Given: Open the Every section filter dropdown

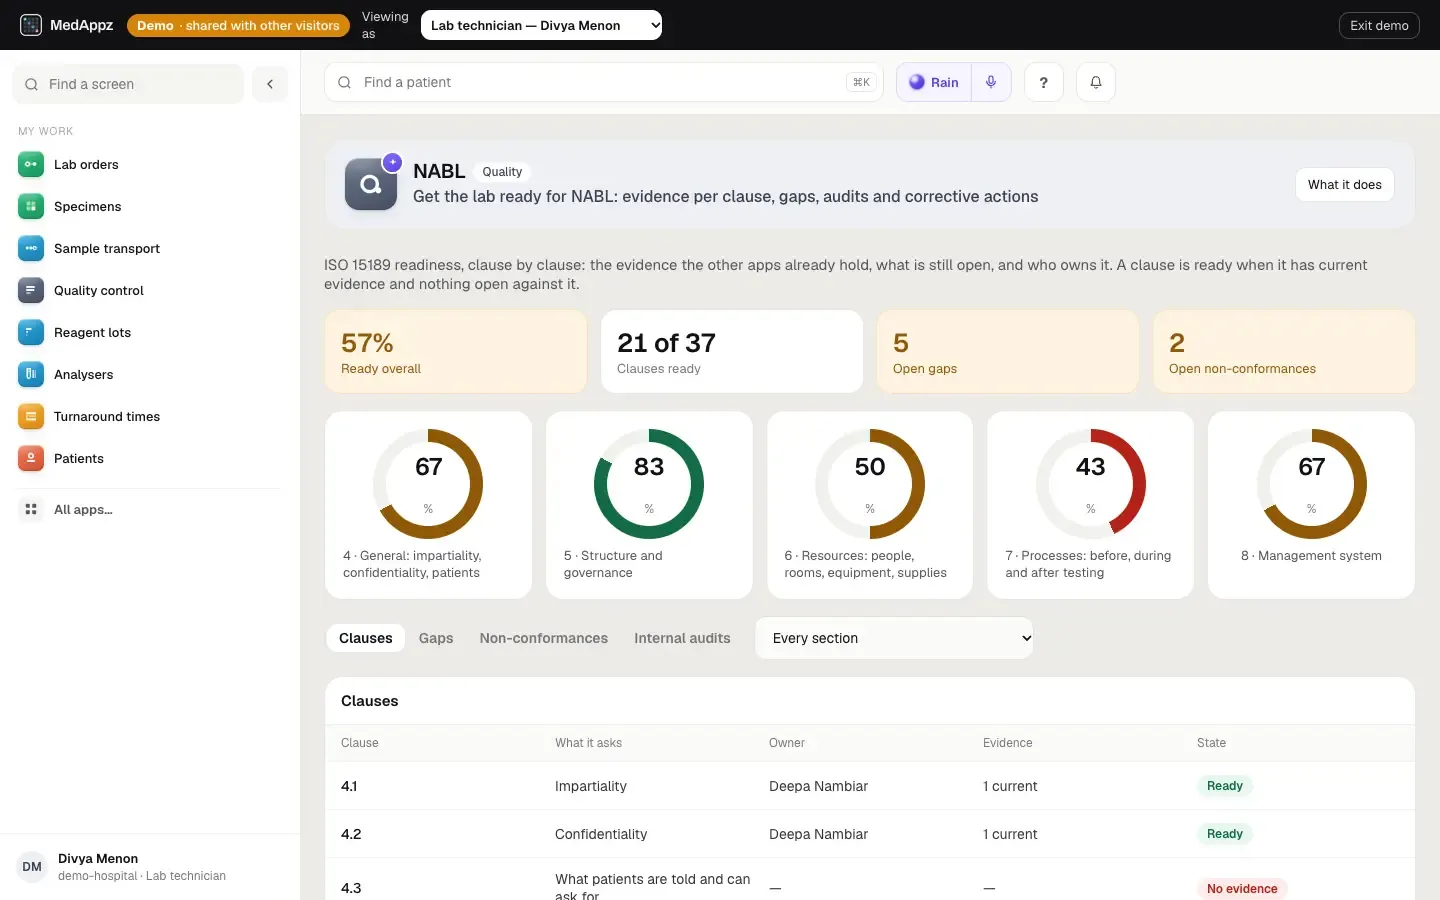Looking at the screenshot, I should (895, 638).
